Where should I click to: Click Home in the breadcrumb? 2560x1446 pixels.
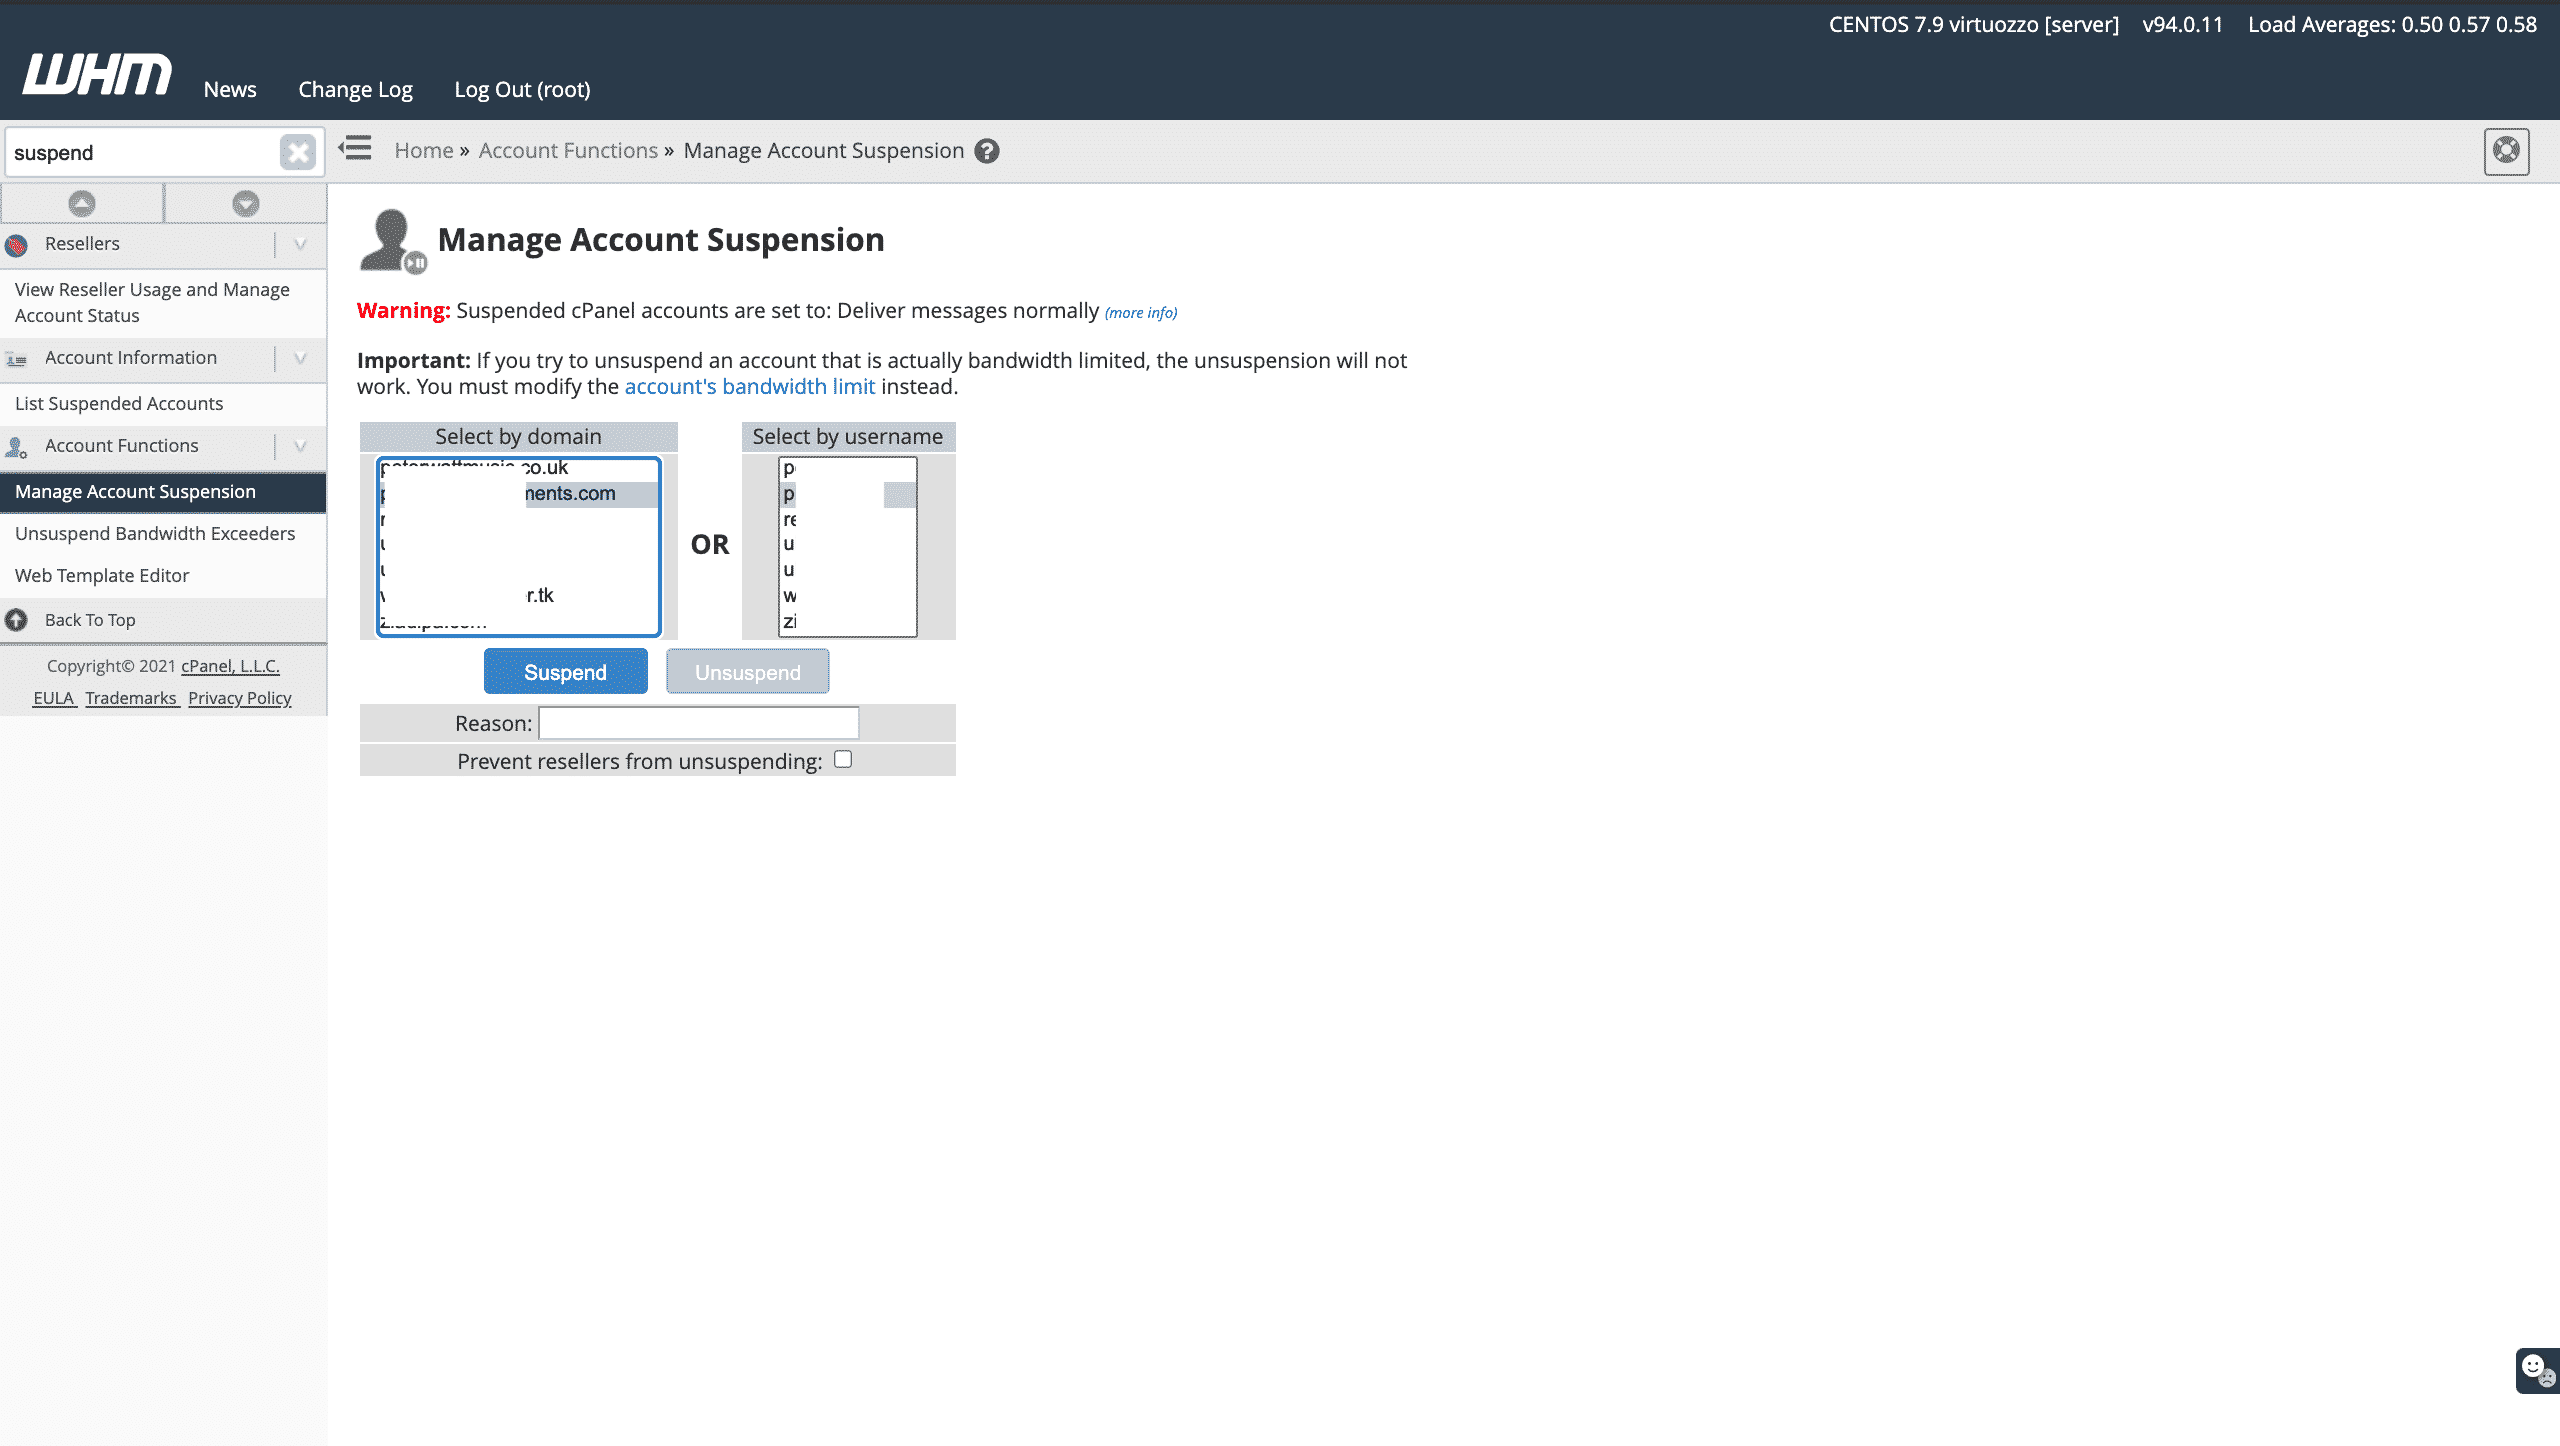pos(424,151)
